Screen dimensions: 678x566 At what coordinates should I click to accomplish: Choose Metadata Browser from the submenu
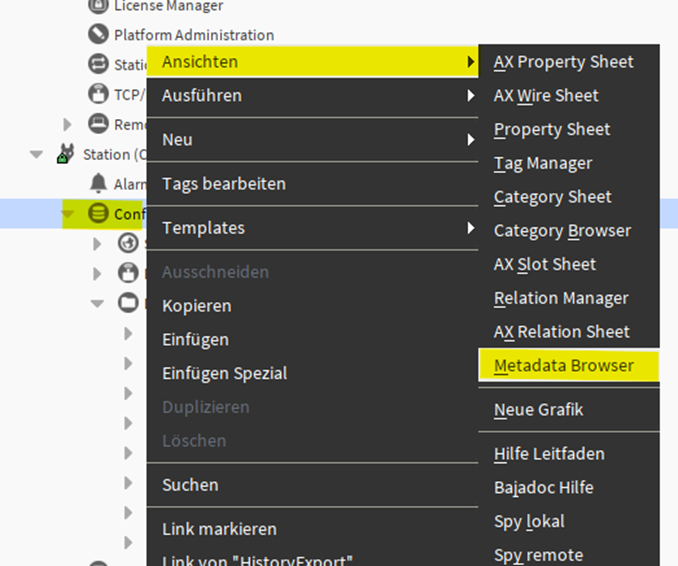point(564,366)
